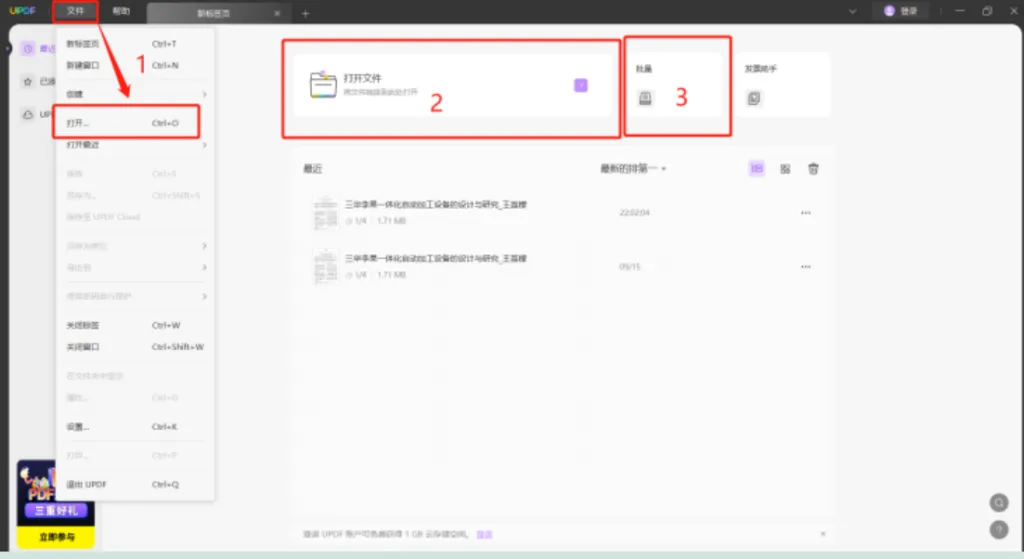
Task: Open more options for the 22:02:04 file
Action: pyautogui.click(x=806, y=213)
